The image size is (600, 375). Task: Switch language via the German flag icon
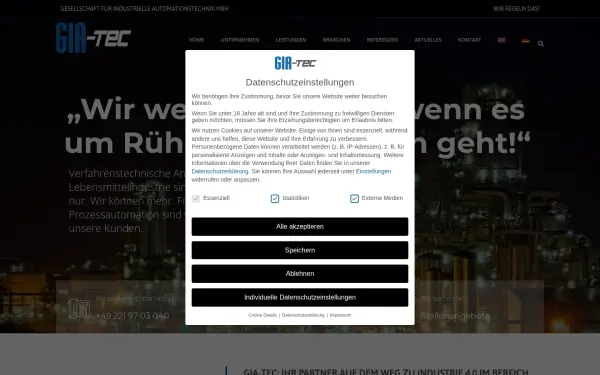pyautogui.click(x=525, y=40)
